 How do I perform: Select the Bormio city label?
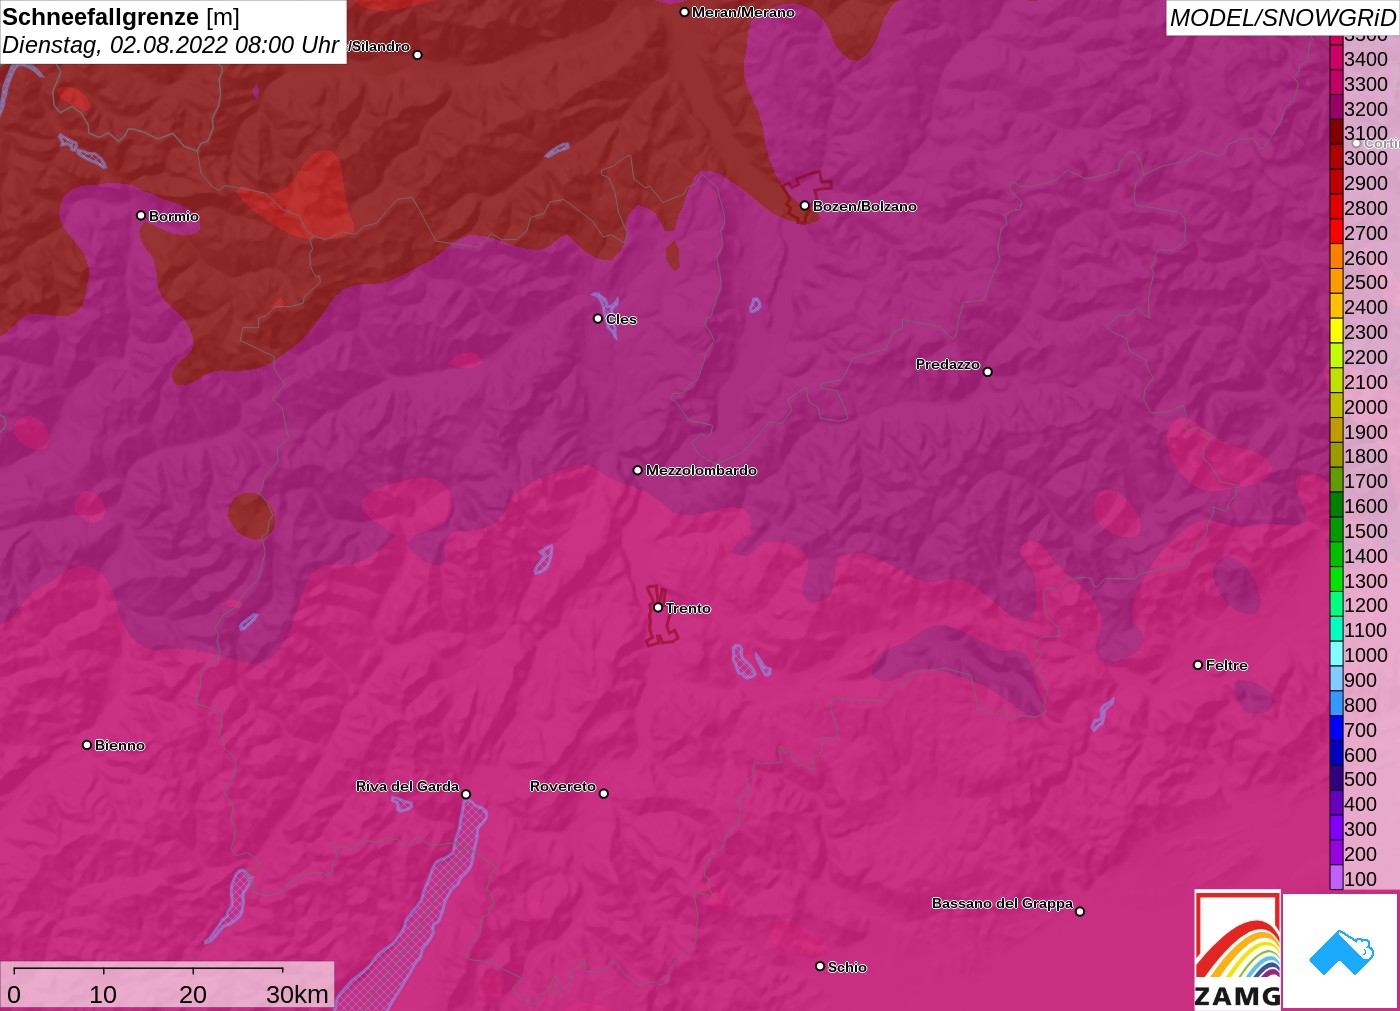174,216
